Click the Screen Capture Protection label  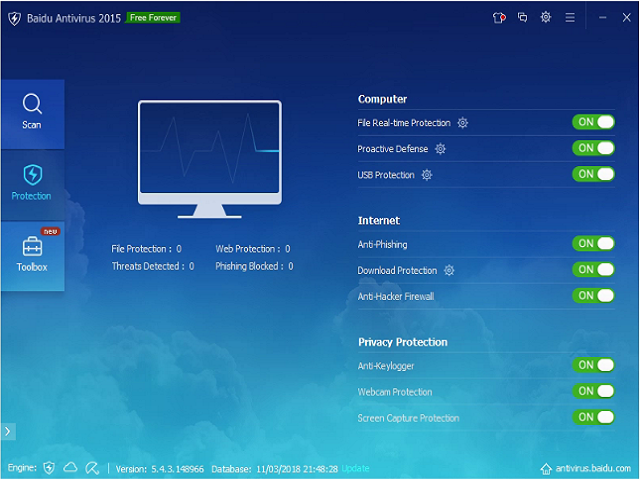coord(408,418)
